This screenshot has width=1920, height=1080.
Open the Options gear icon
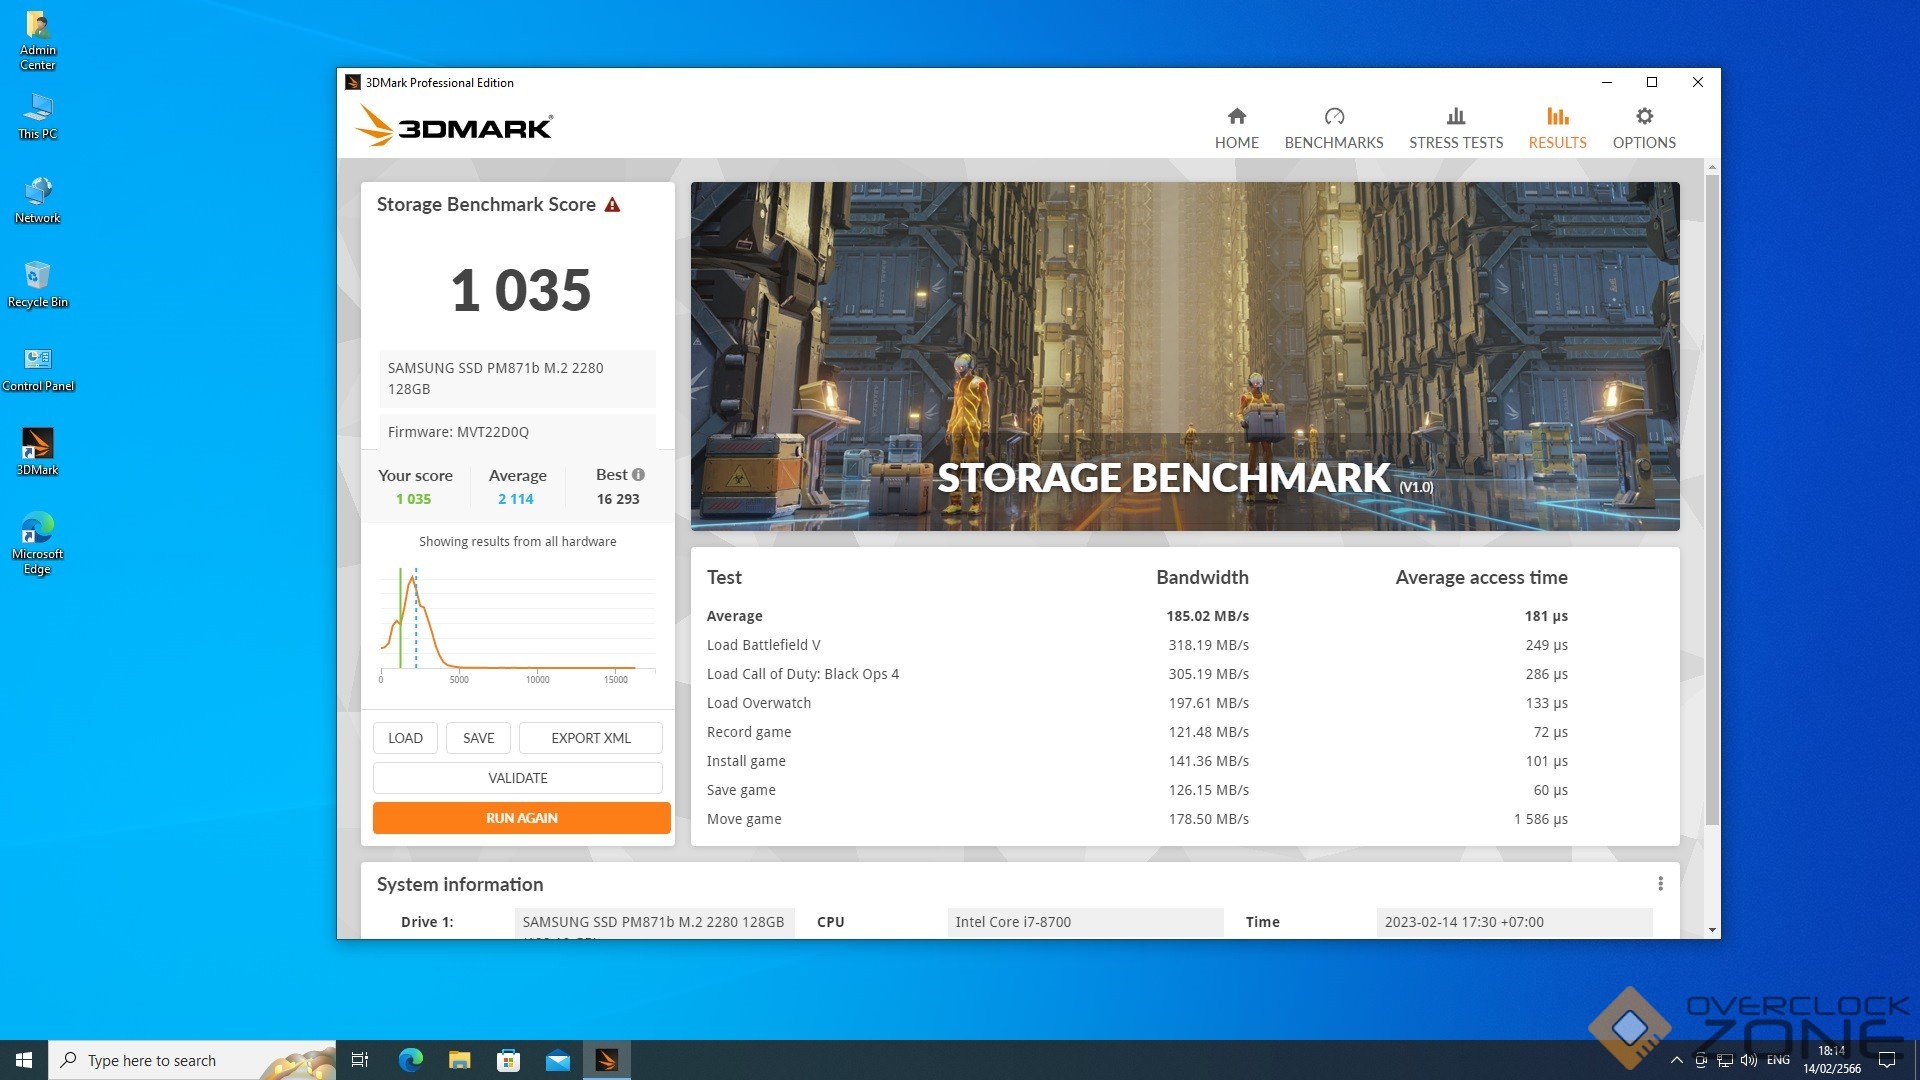1643,117
